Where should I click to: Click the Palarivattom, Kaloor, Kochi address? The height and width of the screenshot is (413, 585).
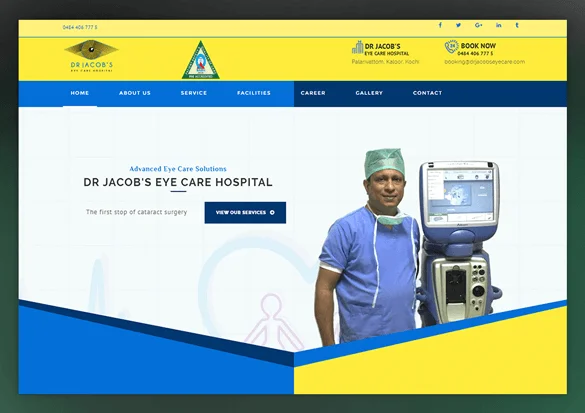click(x=385, y=62)
